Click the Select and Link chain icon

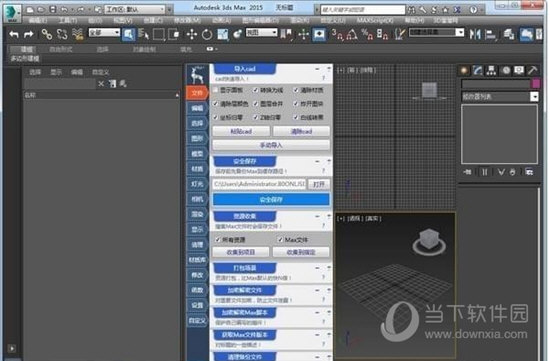[46, 34]
